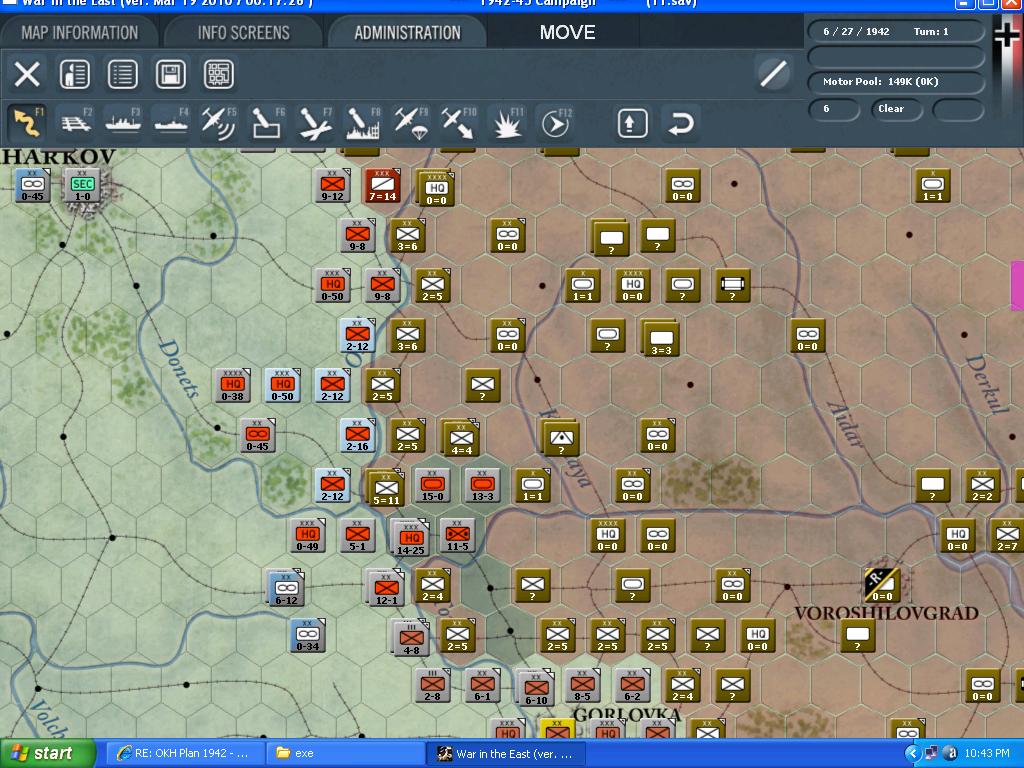Viewport: 1024px width, 768px height.
Task: Click the F12 circular arrow mode icon
Action: (555, 123)
